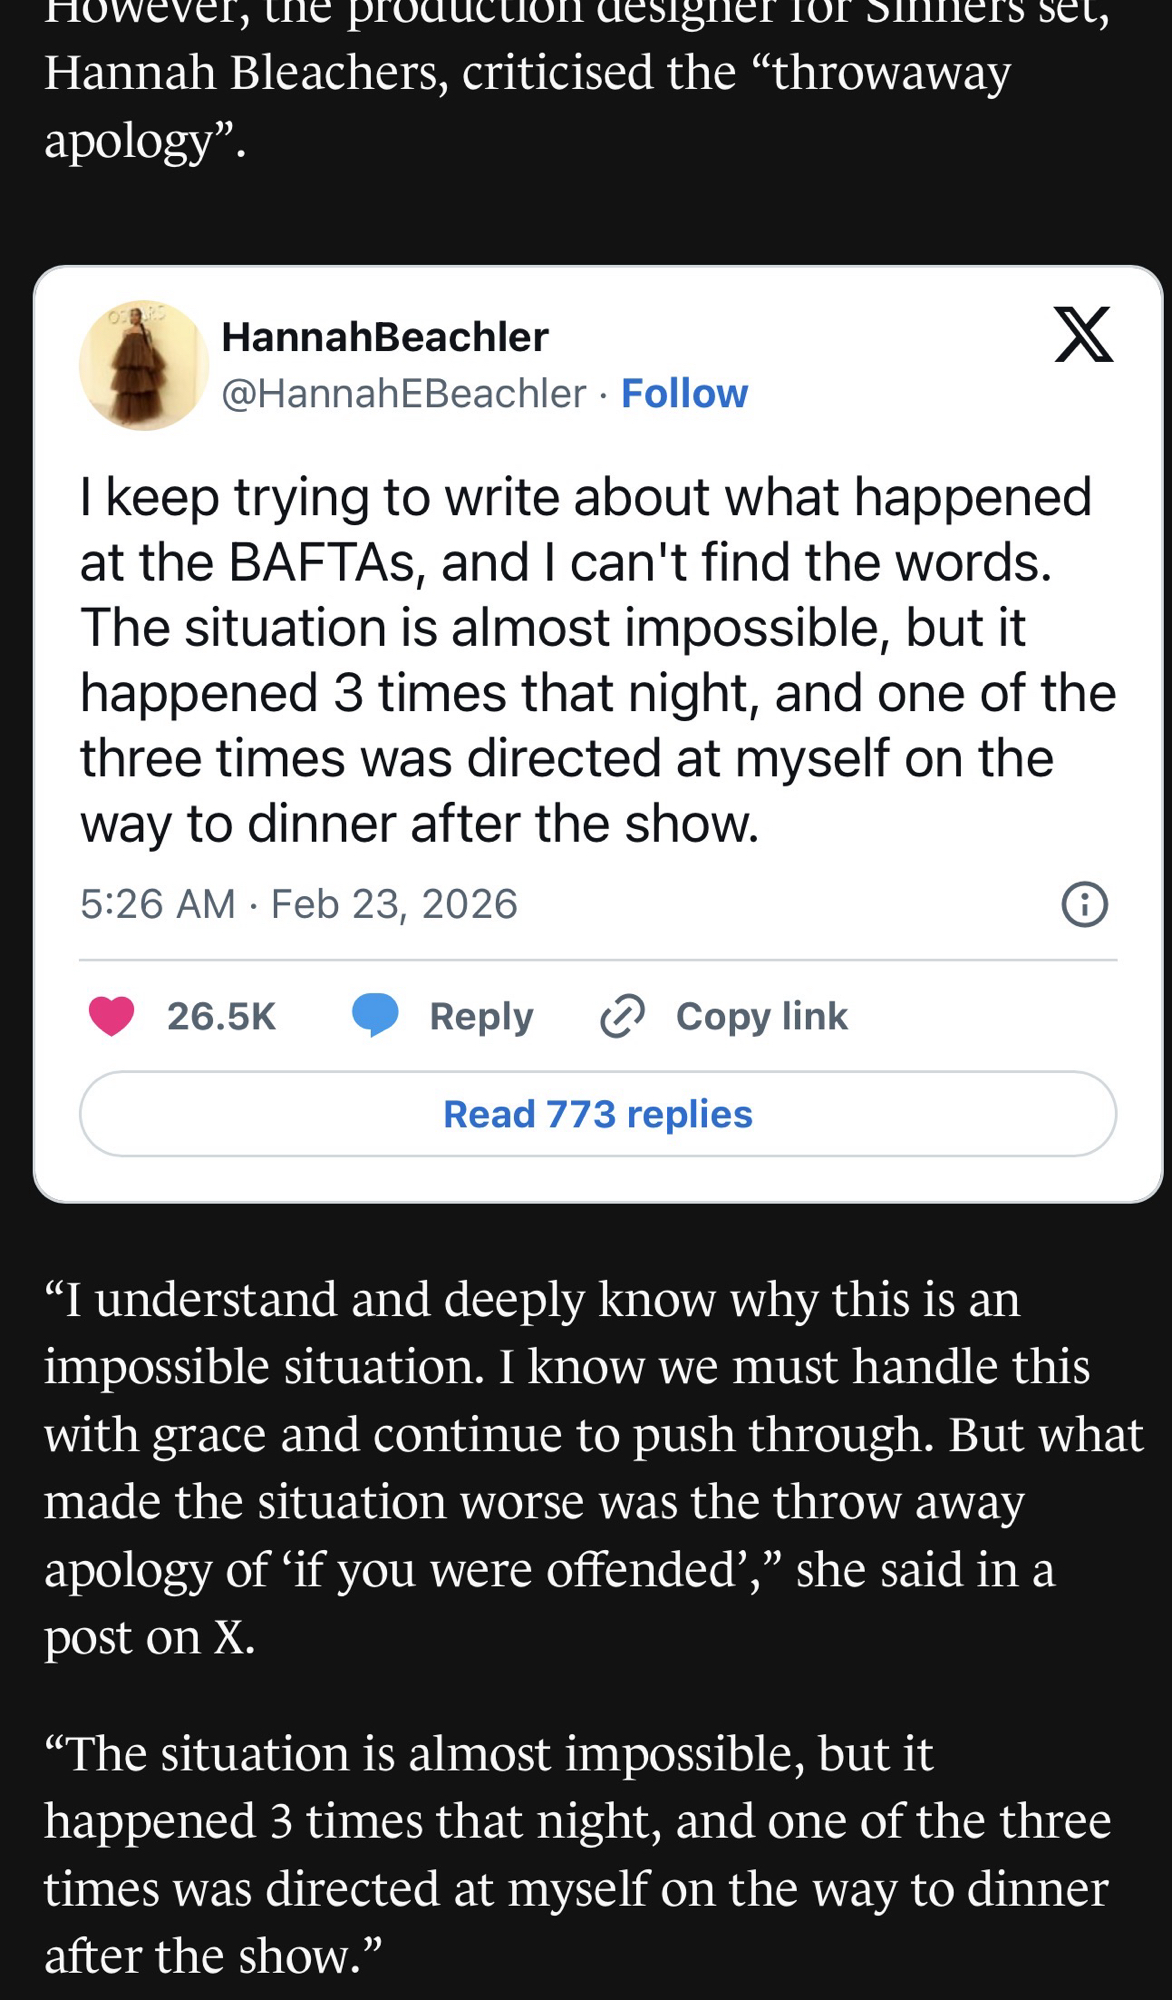This screenshot has width=1172, height=2000.
Task: Click the chain link copy icon
Action: [622, 1016]
